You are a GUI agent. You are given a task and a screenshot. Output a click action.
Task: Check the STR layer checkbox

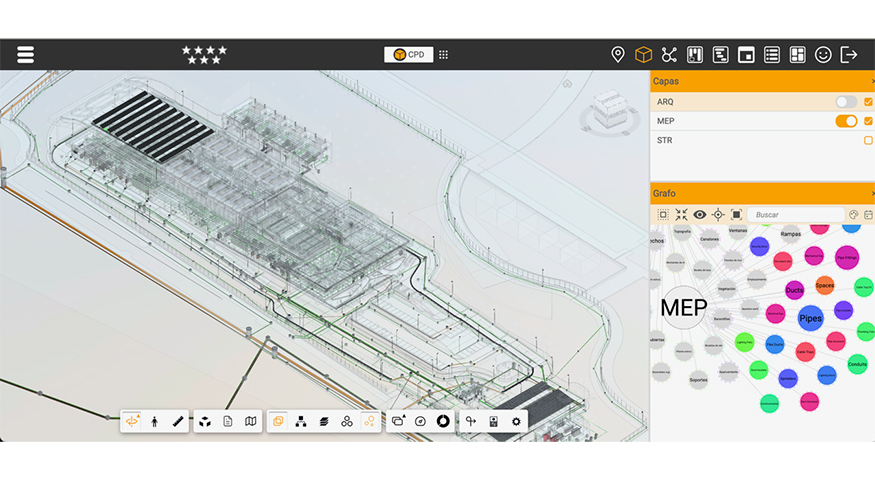pos(868,140)
